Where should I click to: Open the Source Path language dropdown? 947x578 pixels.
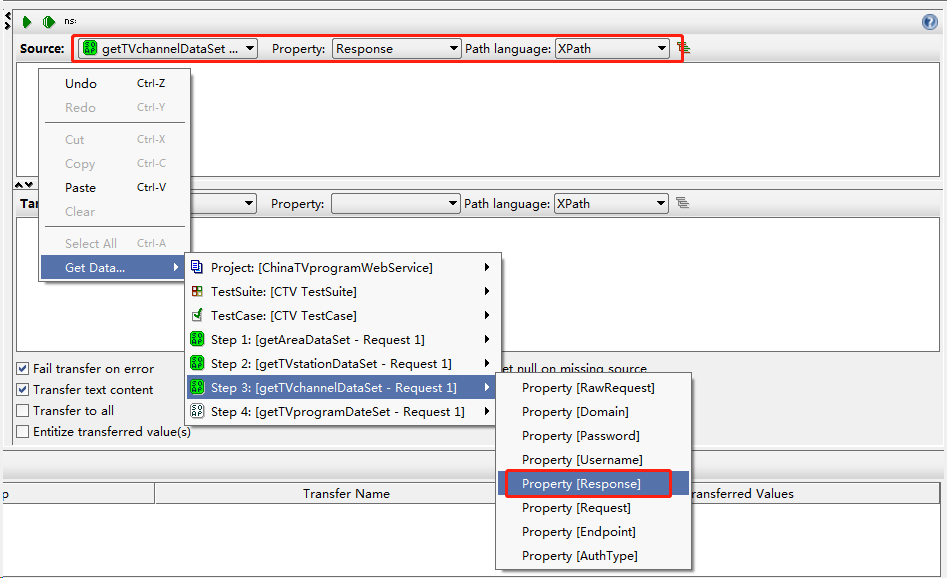pos(612,48)
